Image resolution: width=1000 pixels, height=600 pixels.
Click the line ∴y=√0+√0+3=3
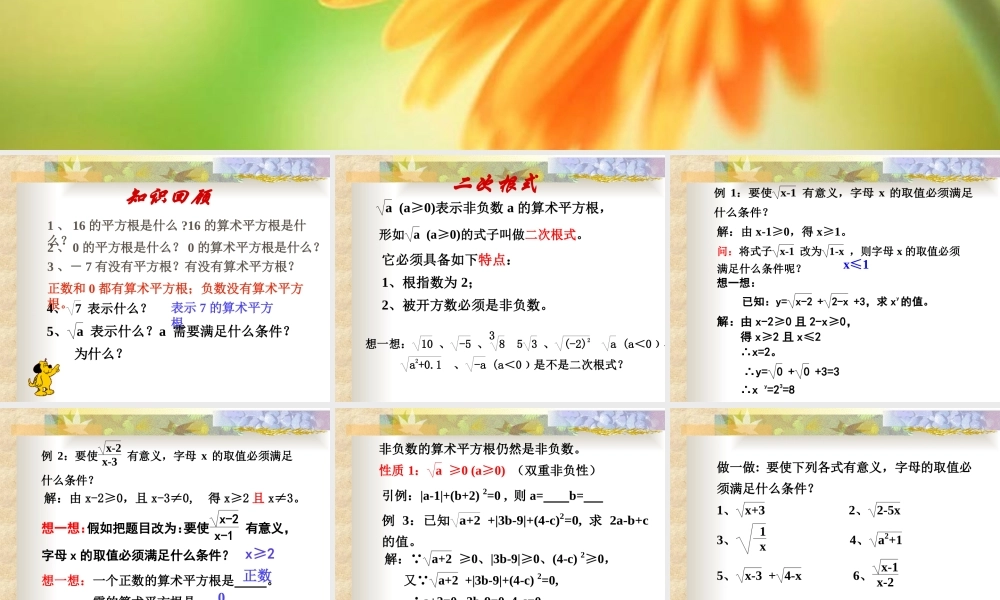pos(791,371)
